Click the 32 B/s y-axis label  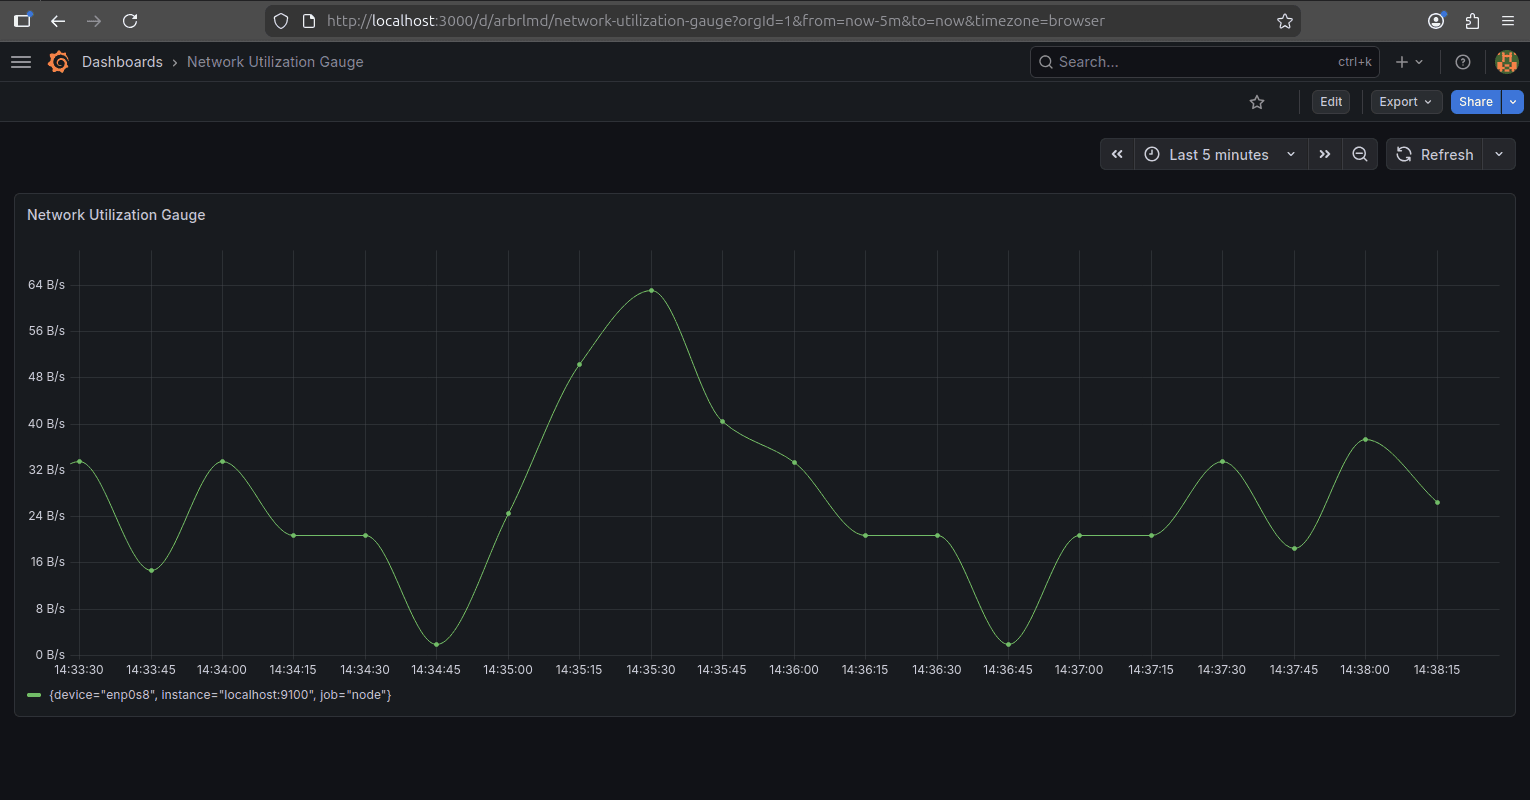click(x=46, y=470)
